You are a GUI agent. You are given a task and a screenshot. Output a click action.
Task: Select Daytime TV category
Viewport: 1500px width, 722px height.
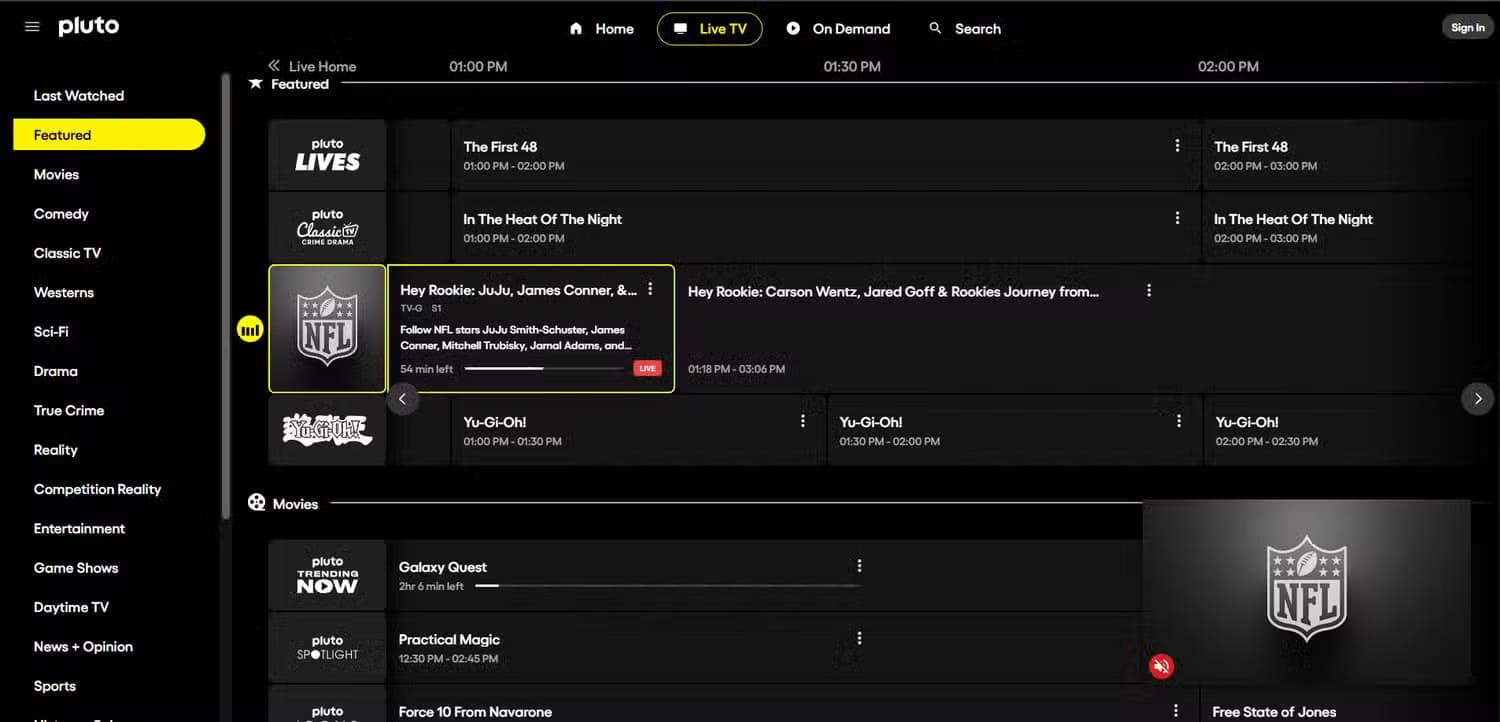(71, 607)
